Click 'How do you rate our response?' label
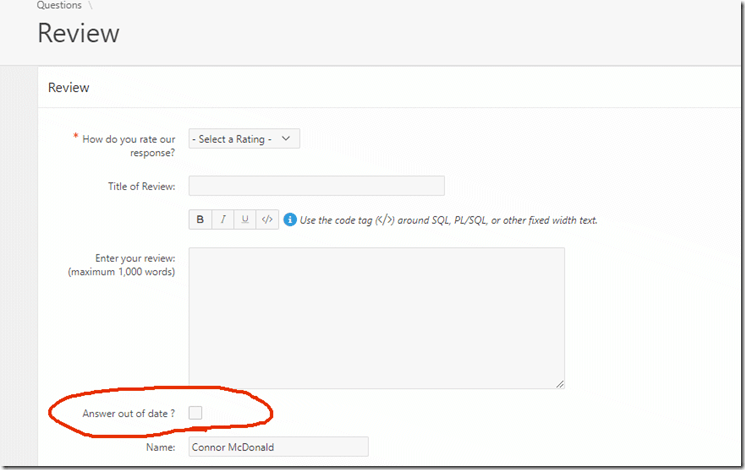Screen dimensions: 745x470 click(x=128, y=146)
